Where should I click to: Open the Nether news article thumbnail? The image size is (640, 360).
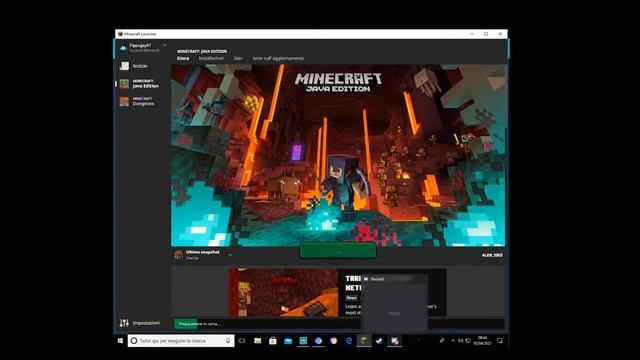pyautogui.click(x=284, y=292)
